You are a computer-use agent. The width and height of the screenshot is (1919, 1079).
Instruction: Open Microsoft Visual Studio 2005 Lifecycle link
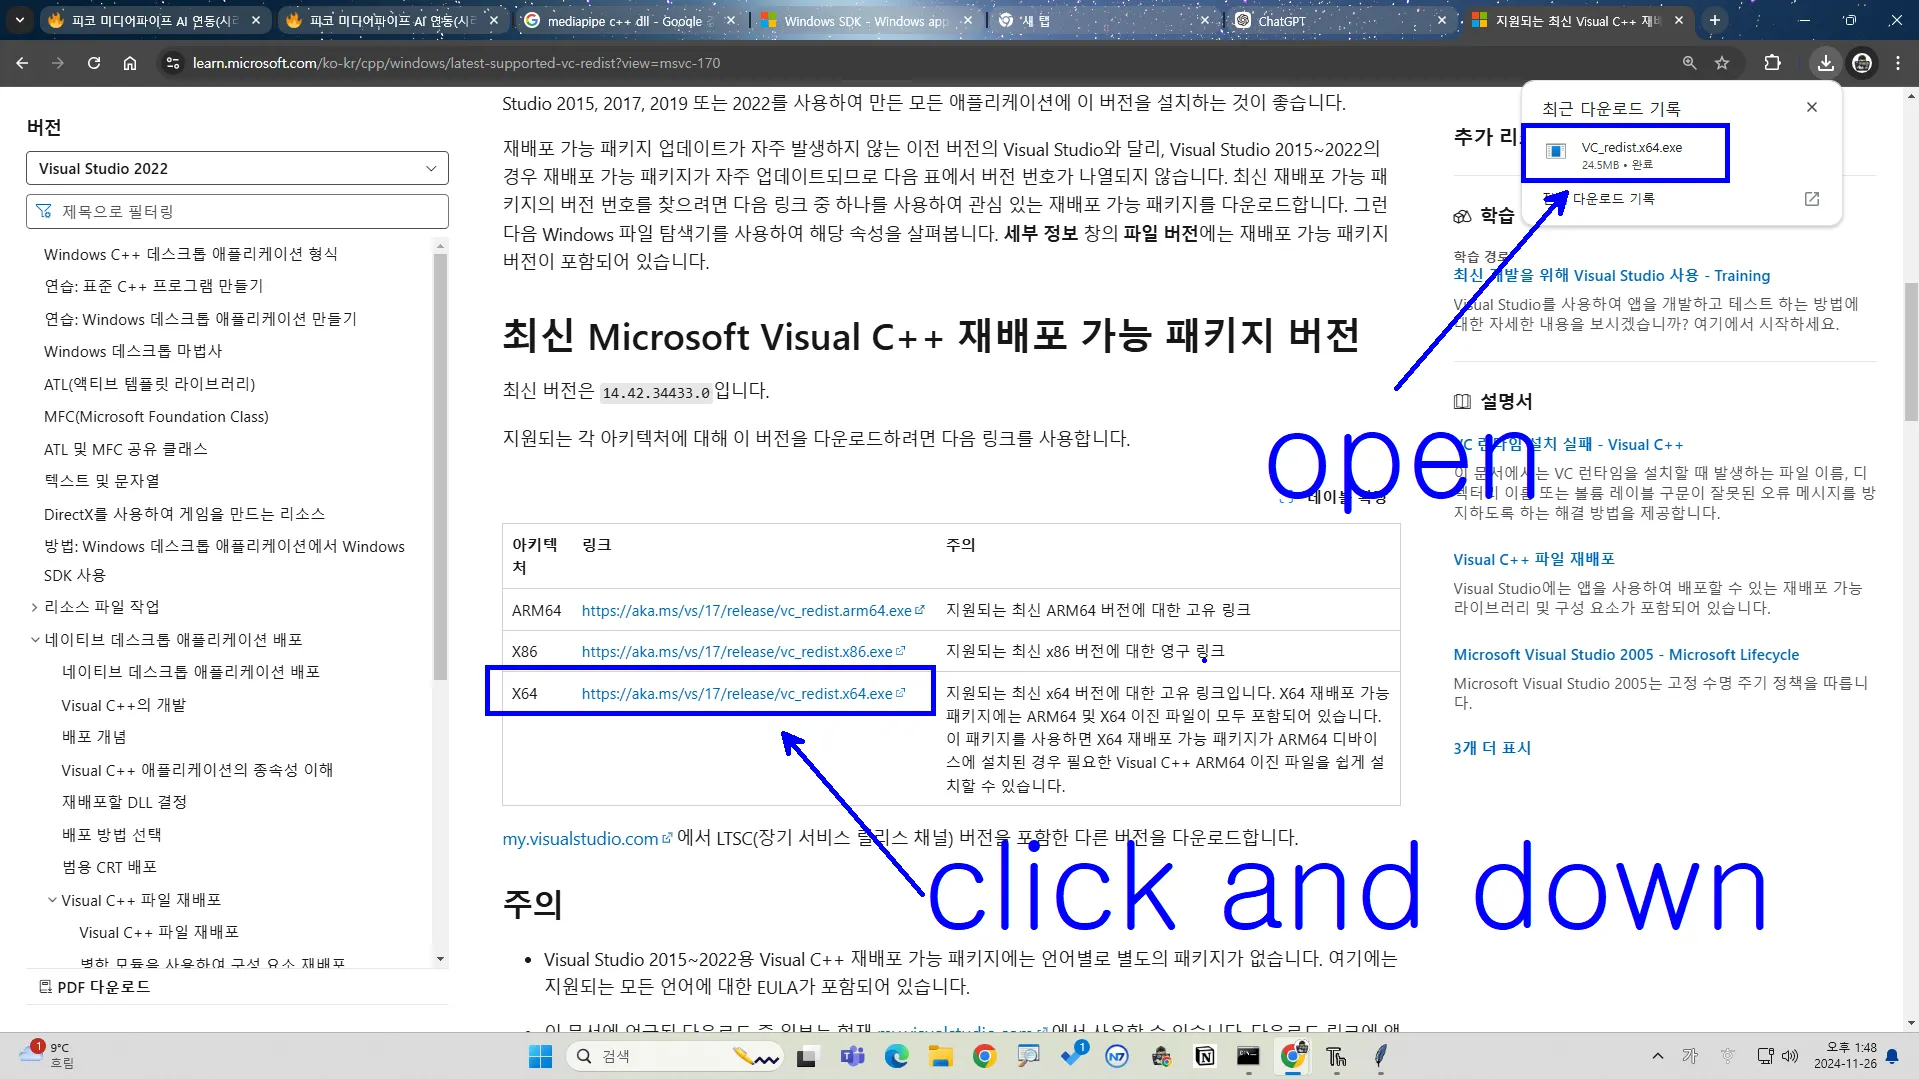click(x=1626, y=654)
